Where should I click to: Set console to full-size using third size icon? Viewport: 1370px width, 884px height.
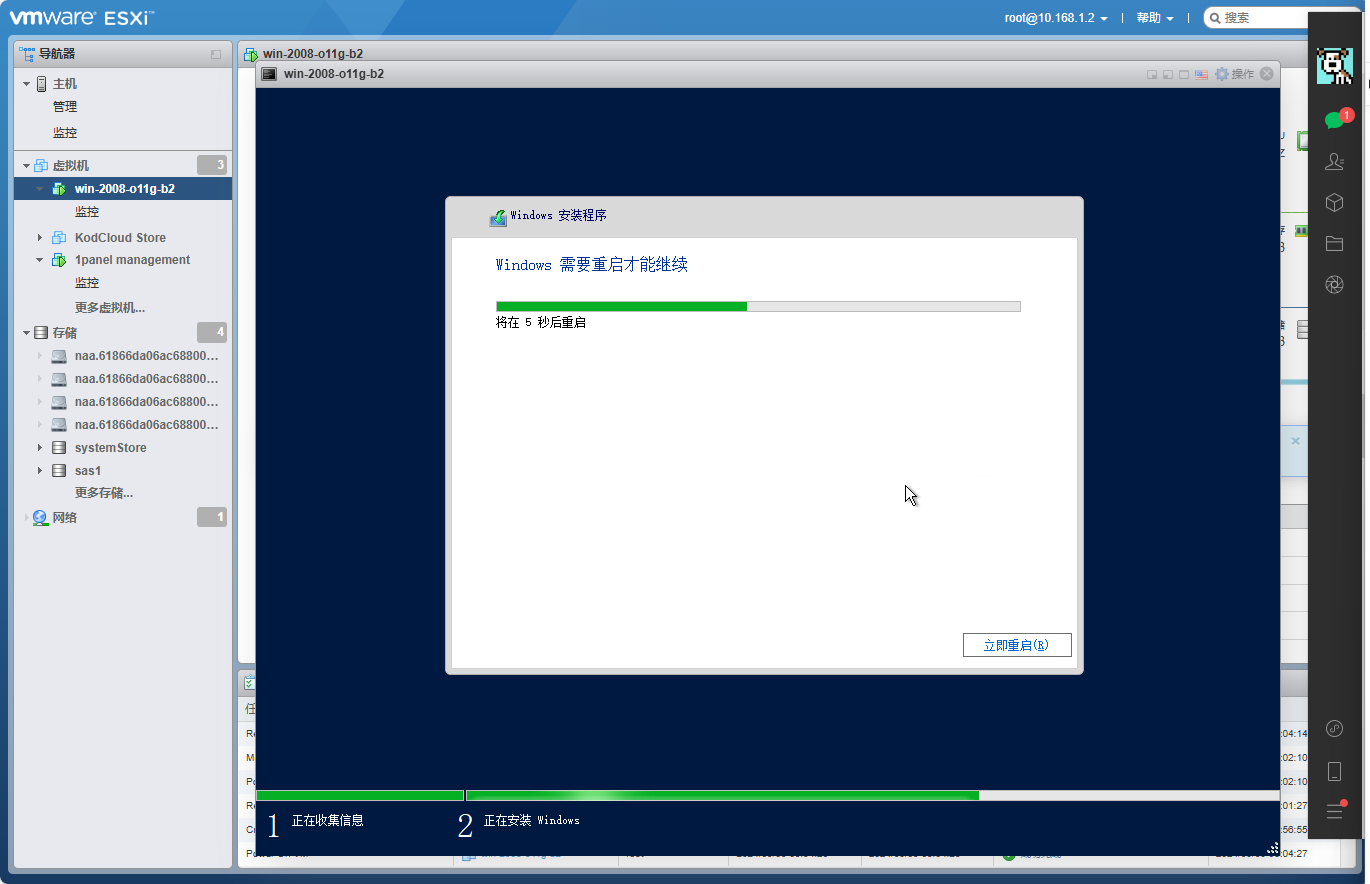[1184, 74]
